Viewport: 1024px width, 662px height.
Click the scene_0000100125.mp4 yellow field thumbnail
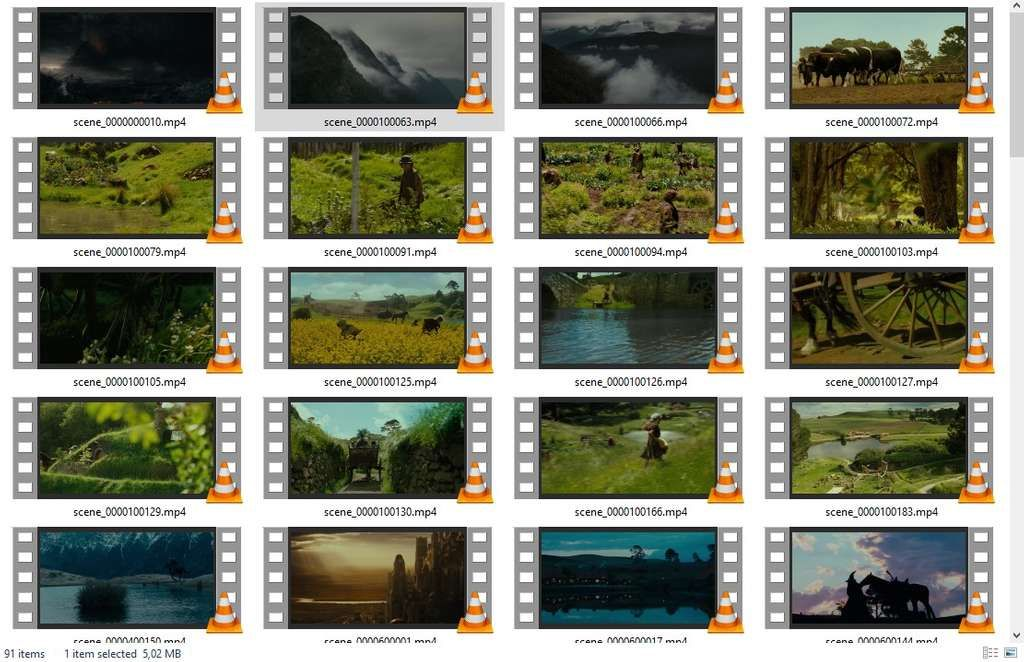pyautogui.click(x=377, y=318)
